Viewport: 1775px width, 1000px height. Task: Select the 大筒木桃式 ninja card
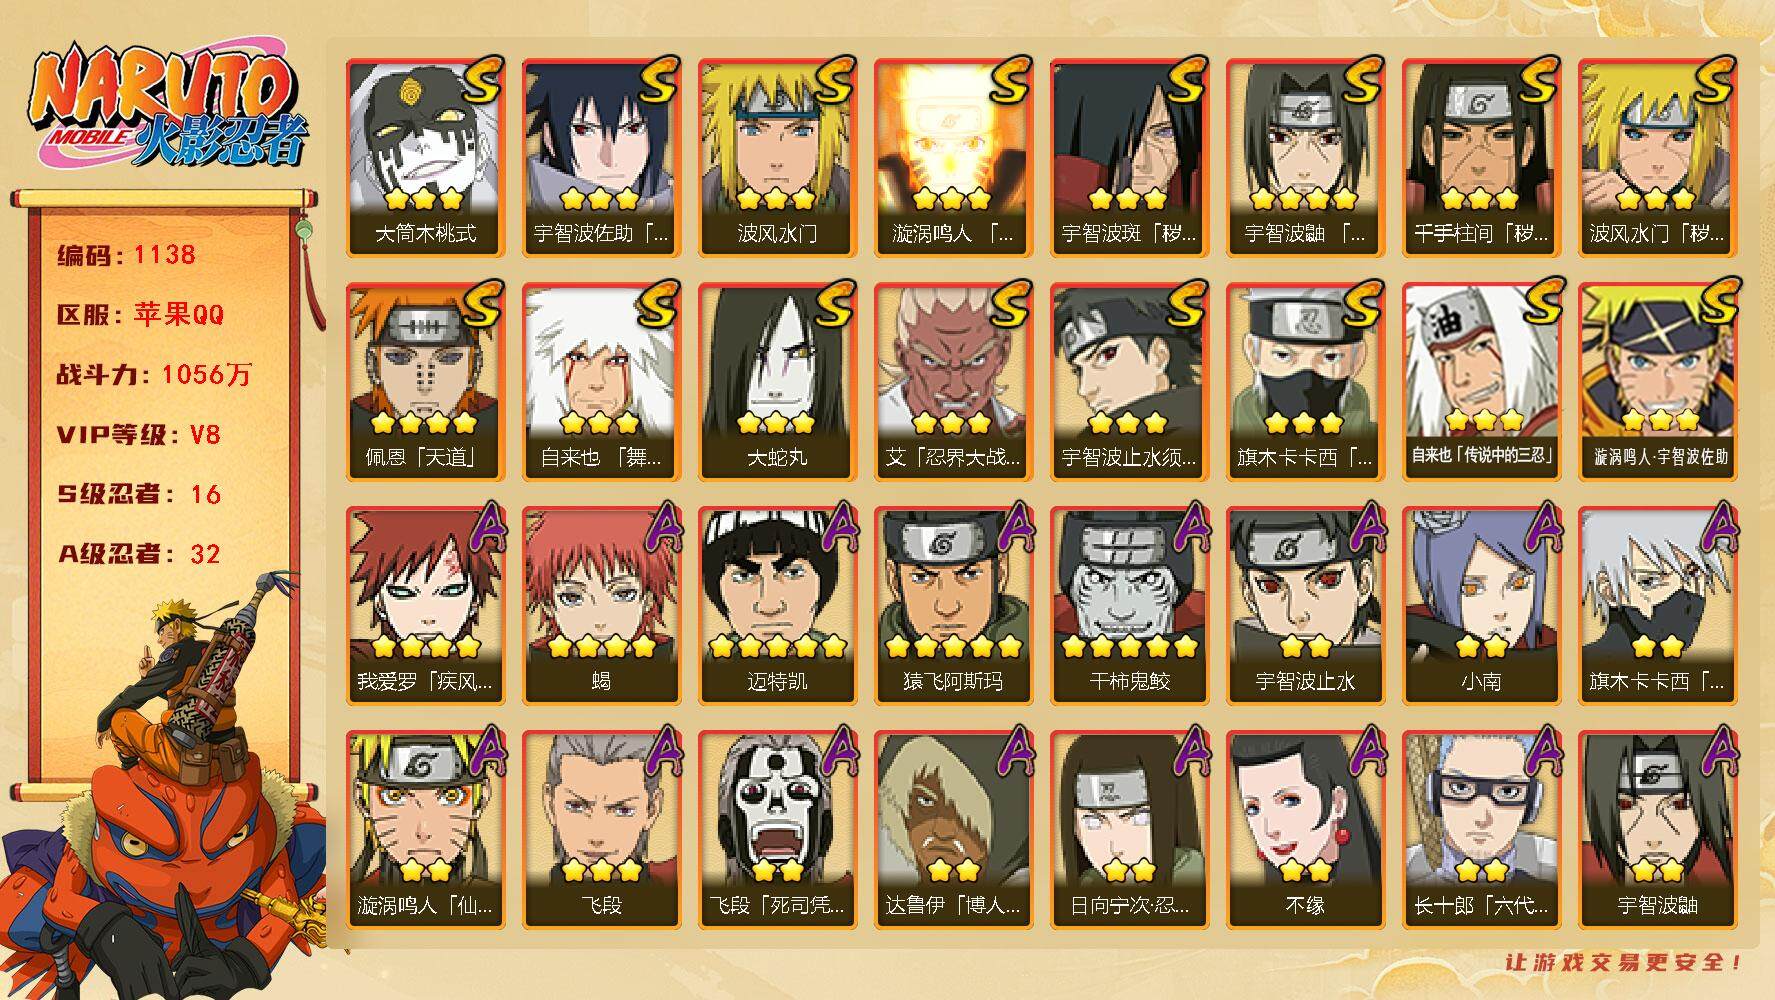coord(425,158)
